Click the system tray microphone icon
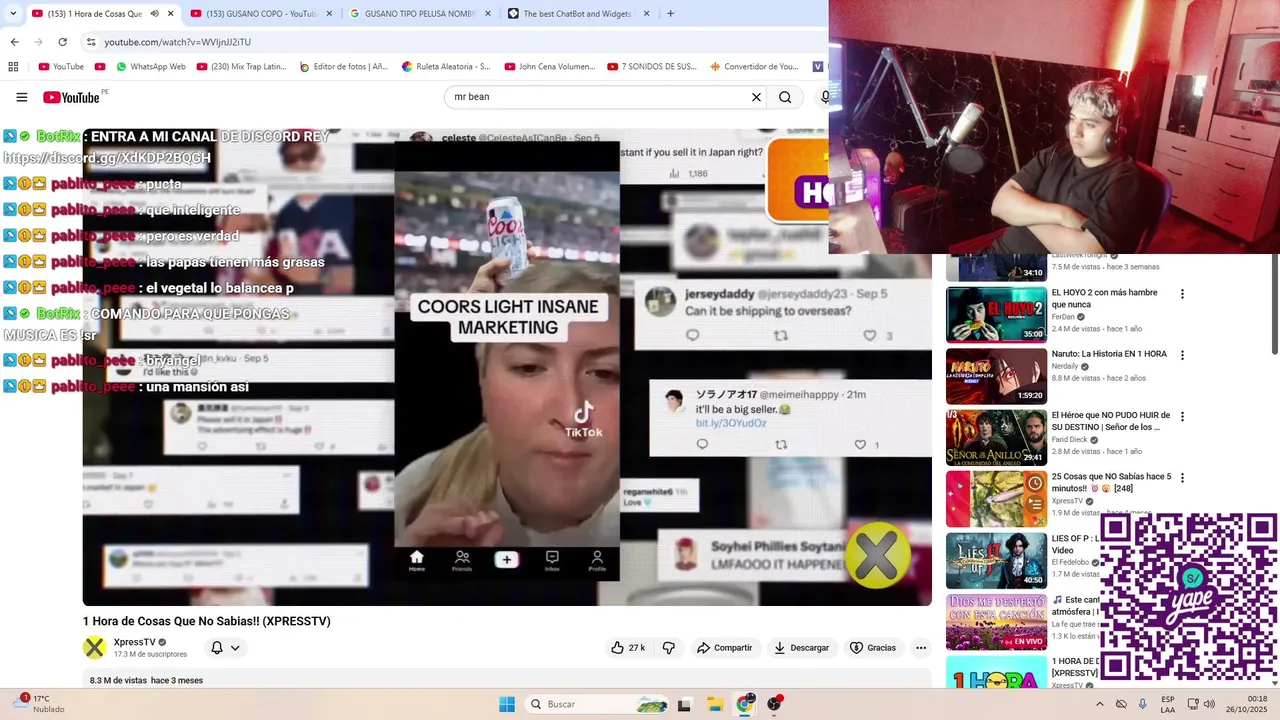 click(1143, 704)
